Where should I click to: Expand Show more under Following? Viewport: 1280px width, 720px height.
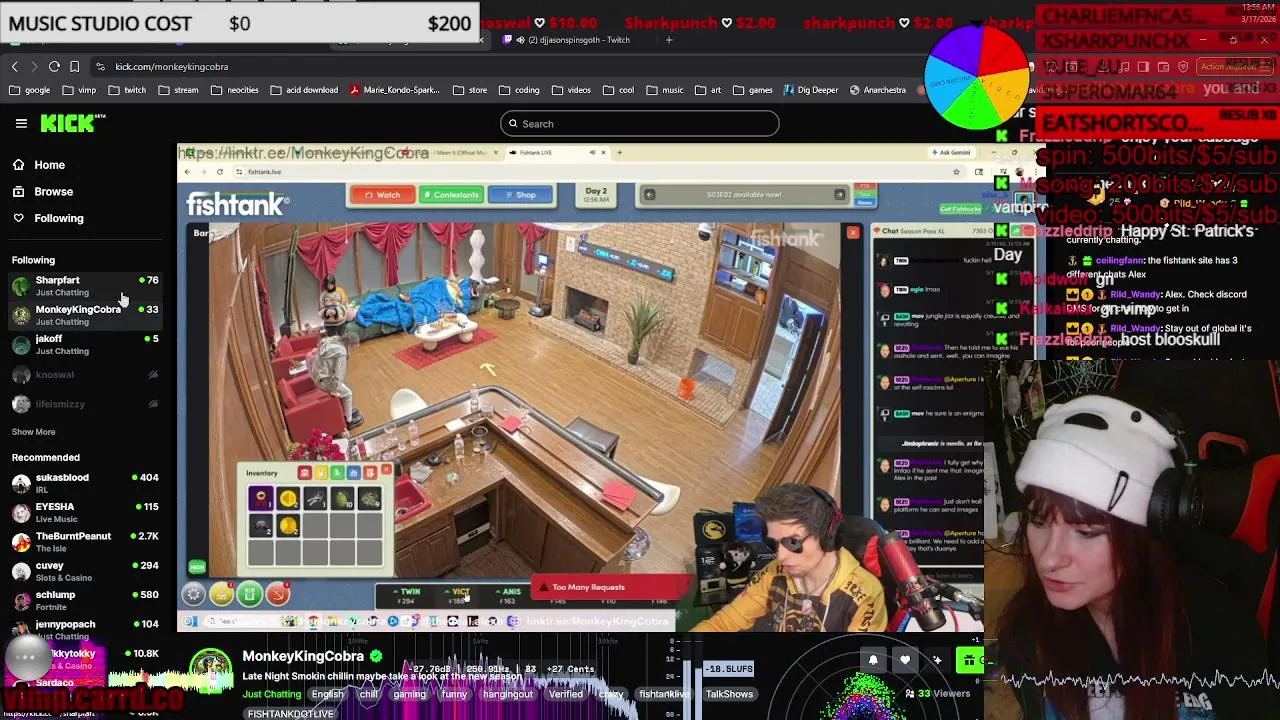coord(34,432)
